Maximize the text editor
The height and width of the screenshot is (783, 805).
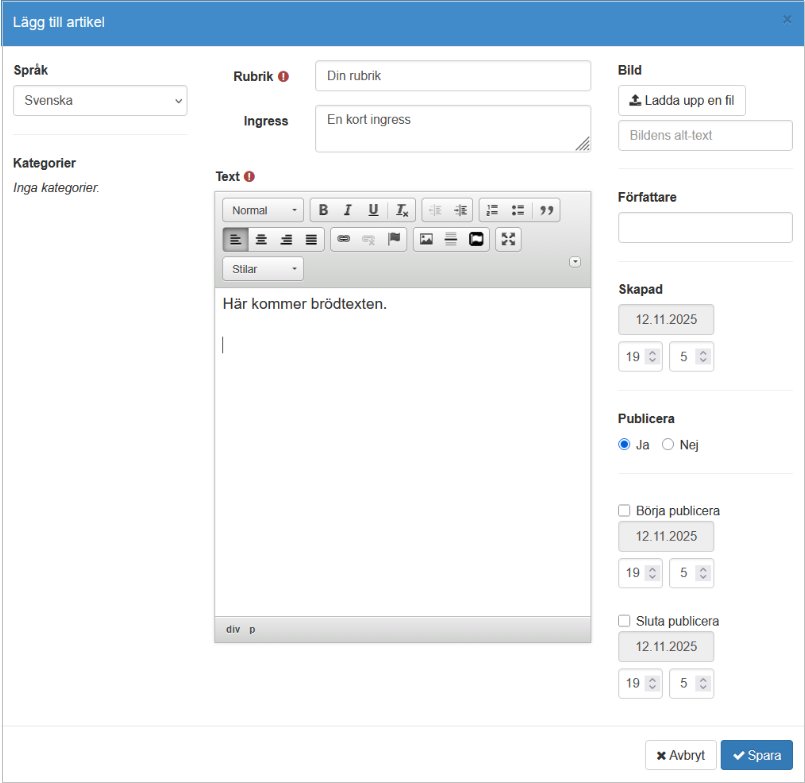[508, 239]
